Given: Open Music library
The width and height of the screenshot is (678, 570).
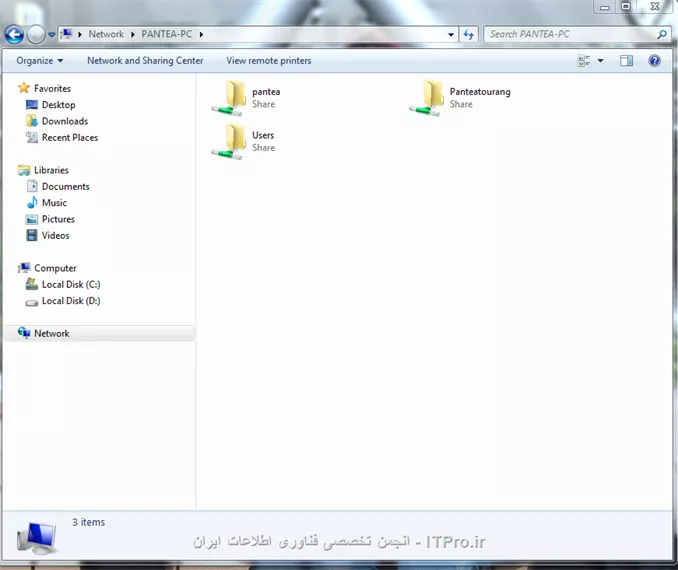Looking at the screenshot, I should 54,203.
